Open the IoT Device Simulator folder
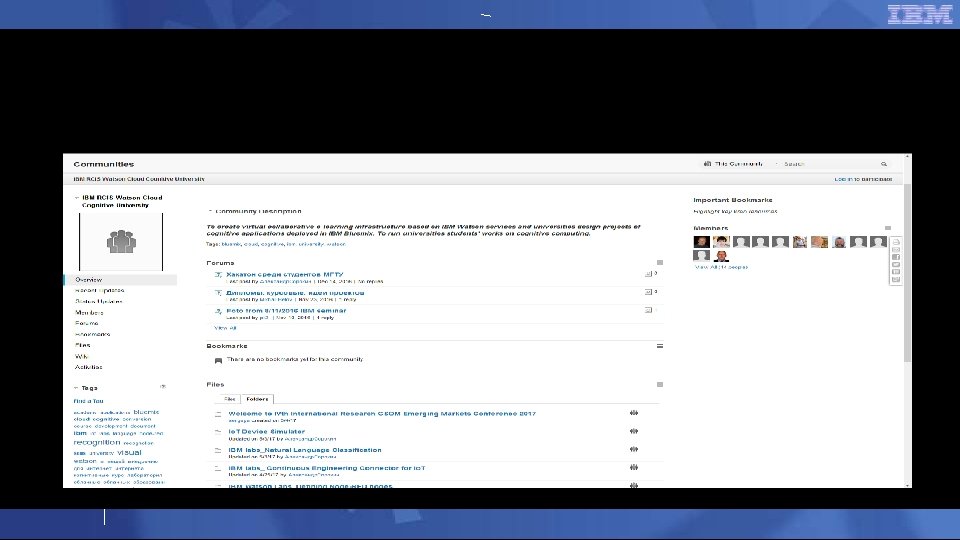This screenshot has height=540, width=960. coord(266,432)
